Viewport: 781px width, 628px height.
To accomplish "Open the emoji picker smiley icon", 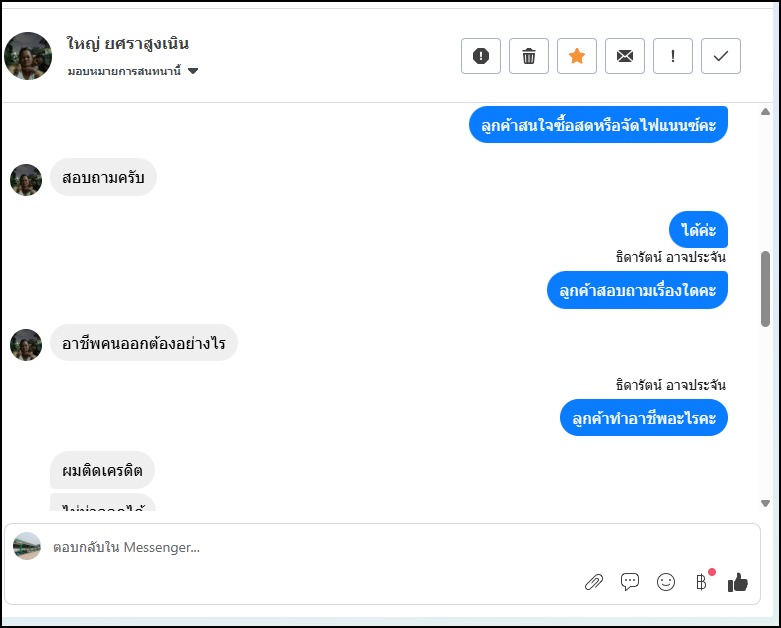I will tap(666, 582).
